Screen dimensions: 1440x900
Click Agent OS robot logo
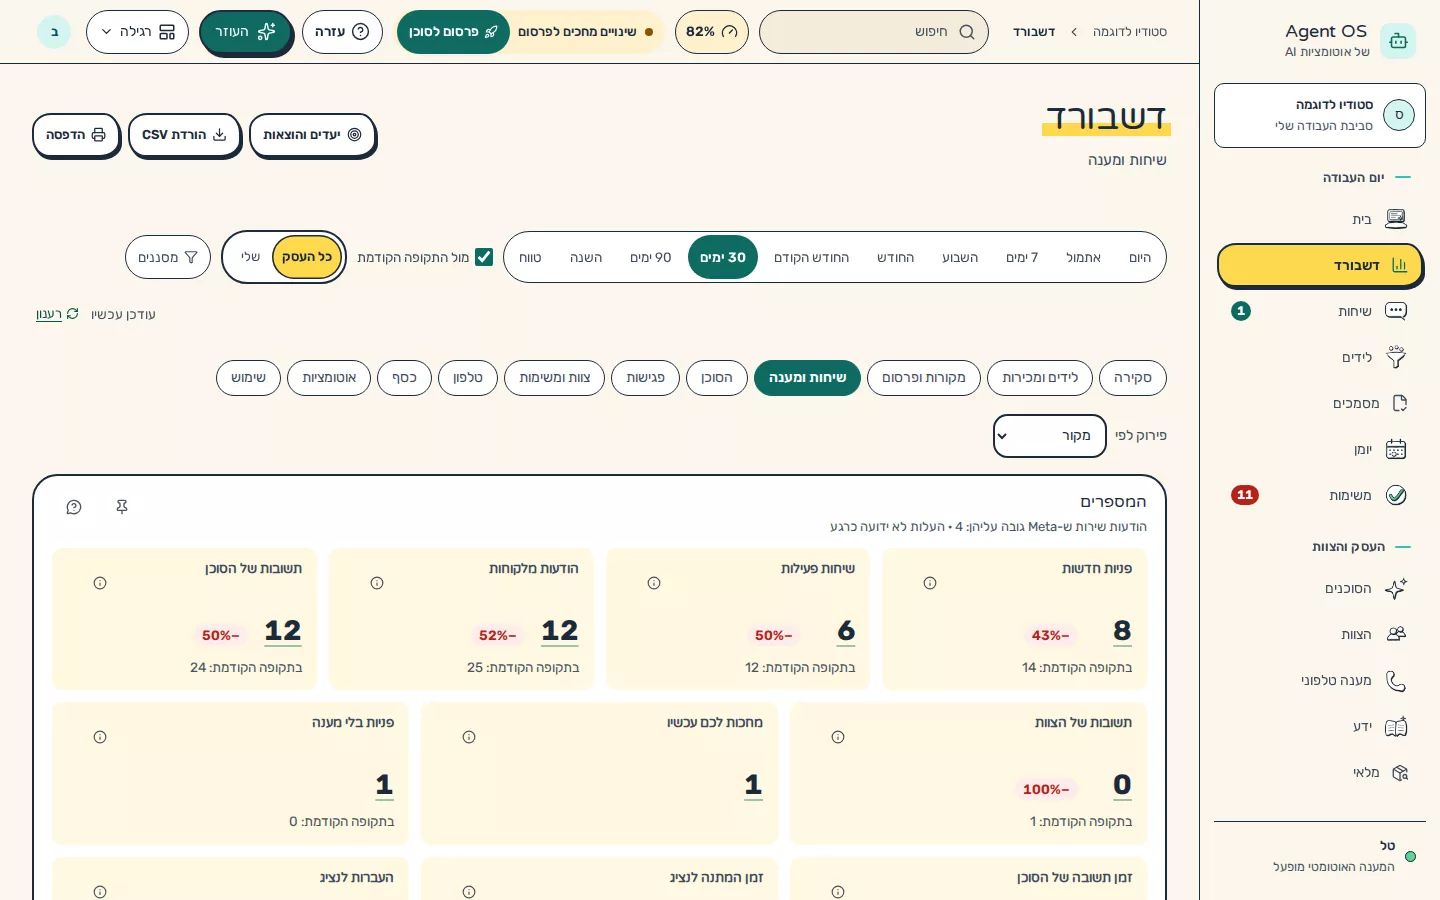[1398, 41]
